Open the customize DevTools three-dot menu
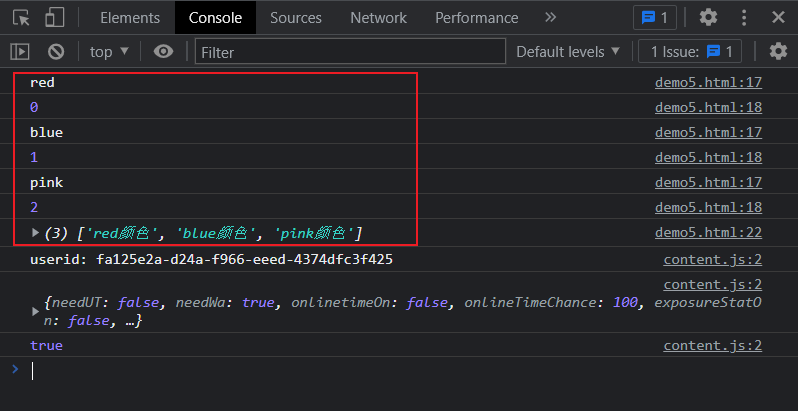 coord(743,17)
